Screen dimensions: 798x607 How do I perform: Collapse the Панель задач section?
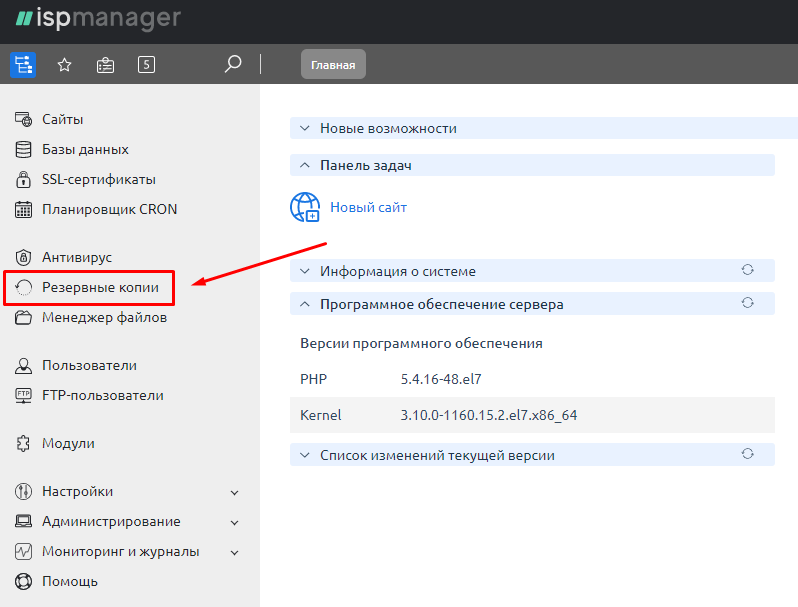(305, 165)
